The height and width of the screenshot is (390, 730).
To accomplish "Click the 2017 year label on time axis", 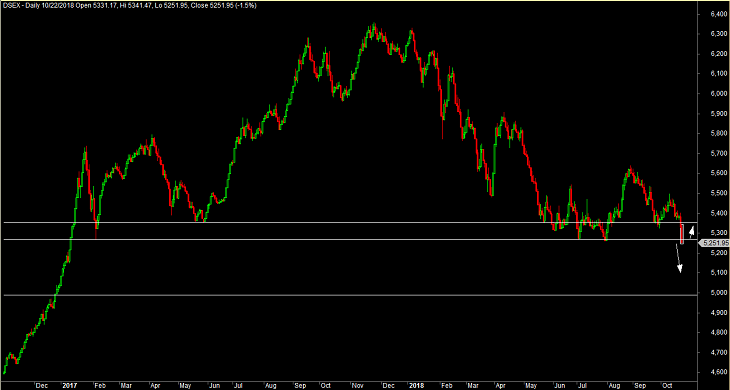I will tap(68, 386).
